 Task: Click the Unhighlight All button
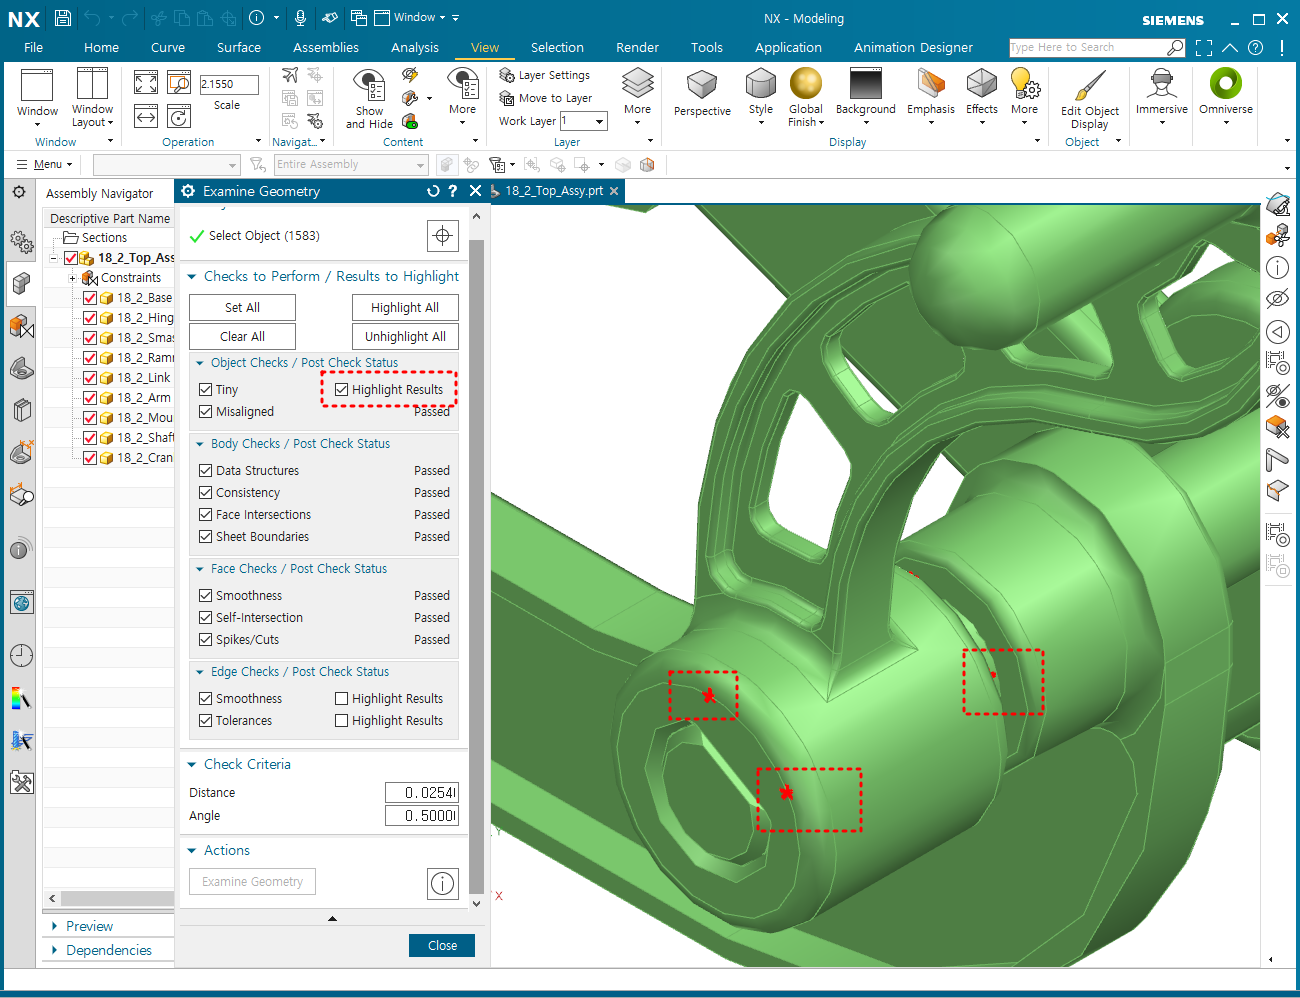point(405,337)
